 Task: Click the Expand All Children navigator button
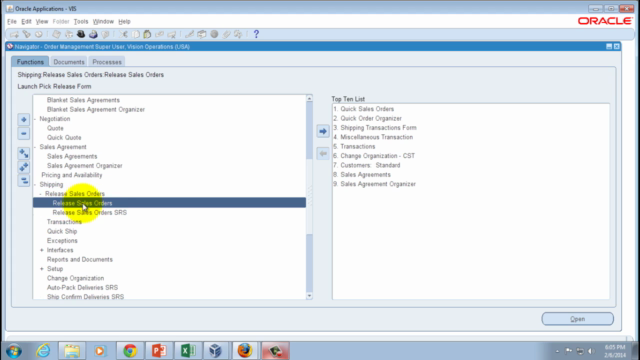coord(24,153)
